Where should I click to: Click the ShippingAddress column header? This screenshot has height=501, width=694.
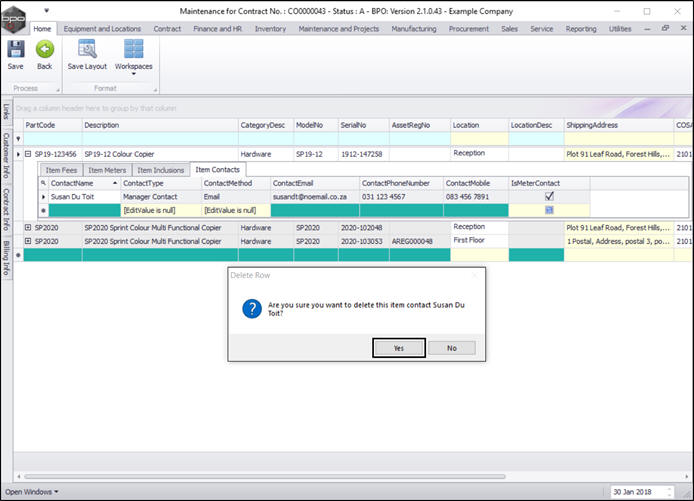(619, 125)
